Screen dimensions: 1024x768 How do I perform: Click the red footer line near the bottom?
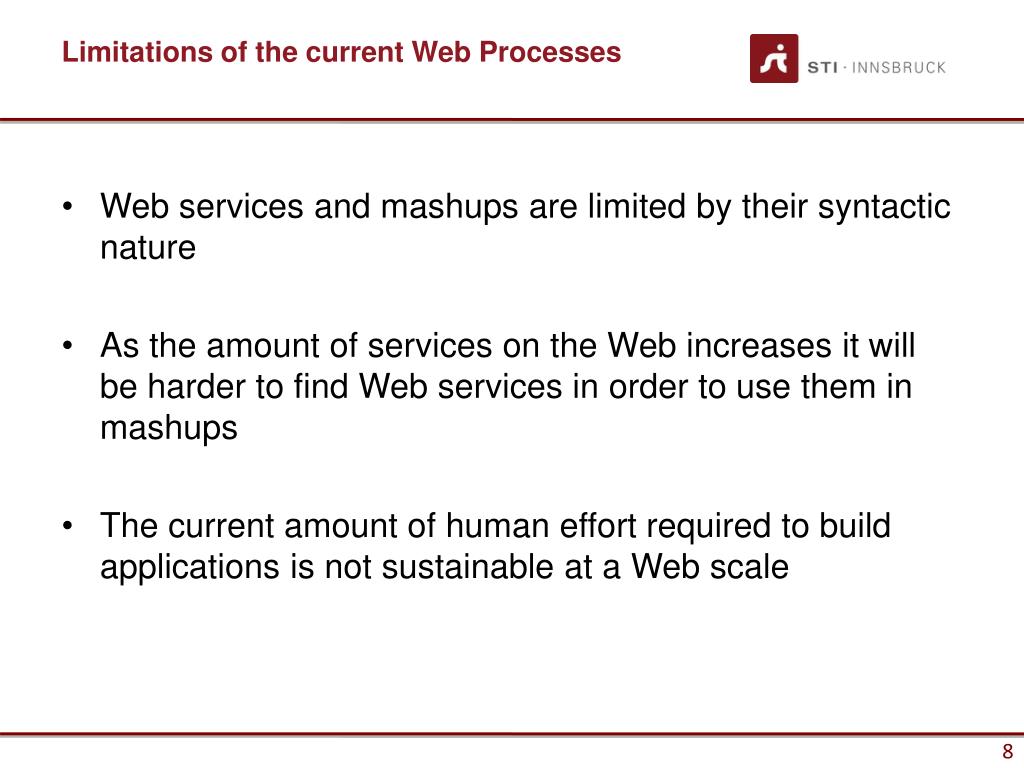[512, 735]
